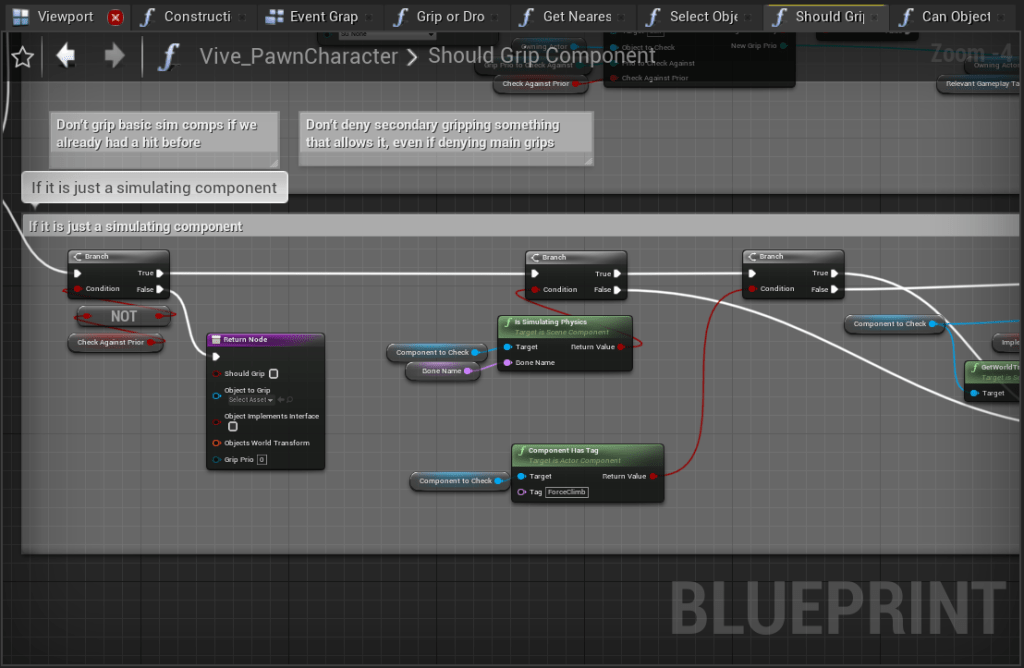1024x668 pixels.
Task: Click the star bookmark icon in the toolbar
Action: tap(22, 57)
